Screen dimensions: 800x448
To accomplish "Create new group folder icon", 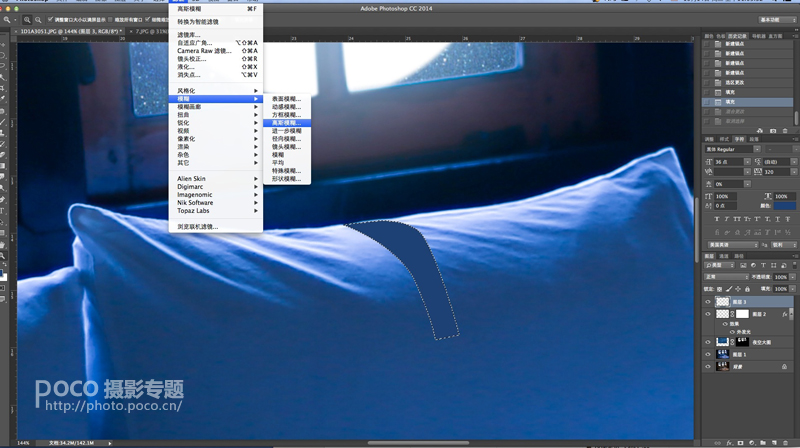I will [763, 443].
